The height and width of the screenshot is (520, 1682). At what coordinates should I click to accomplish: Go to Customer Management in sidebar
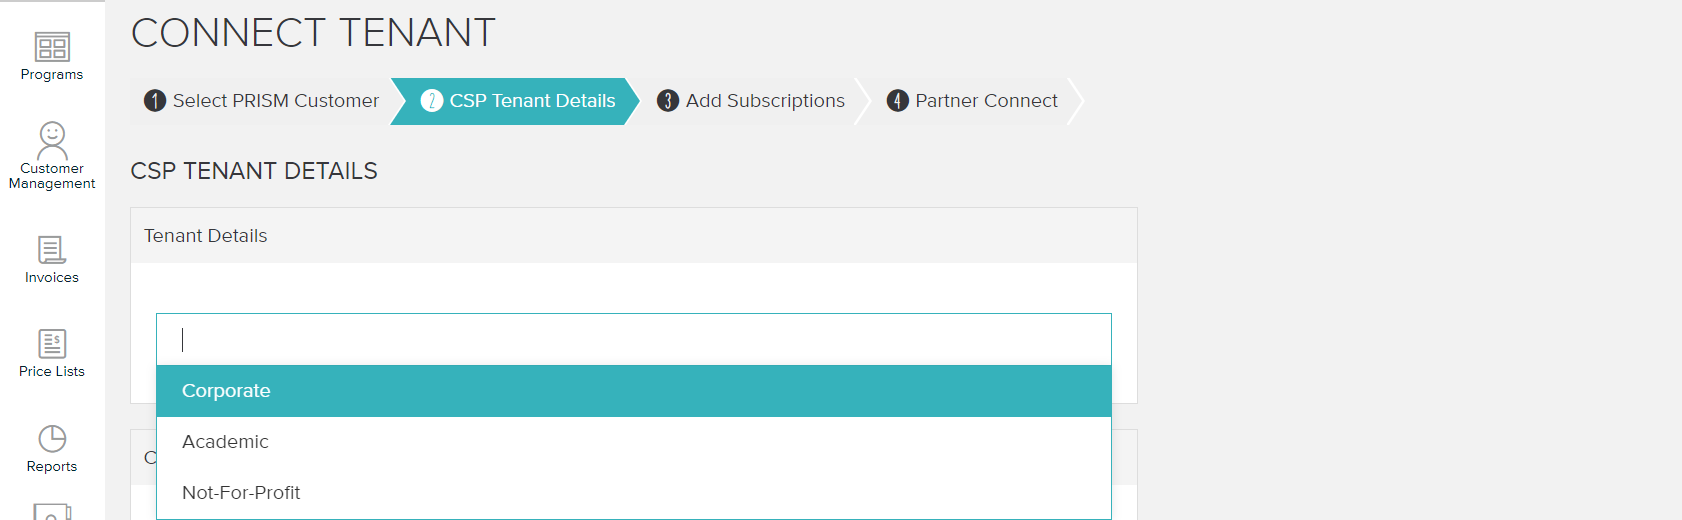point(52,140)
